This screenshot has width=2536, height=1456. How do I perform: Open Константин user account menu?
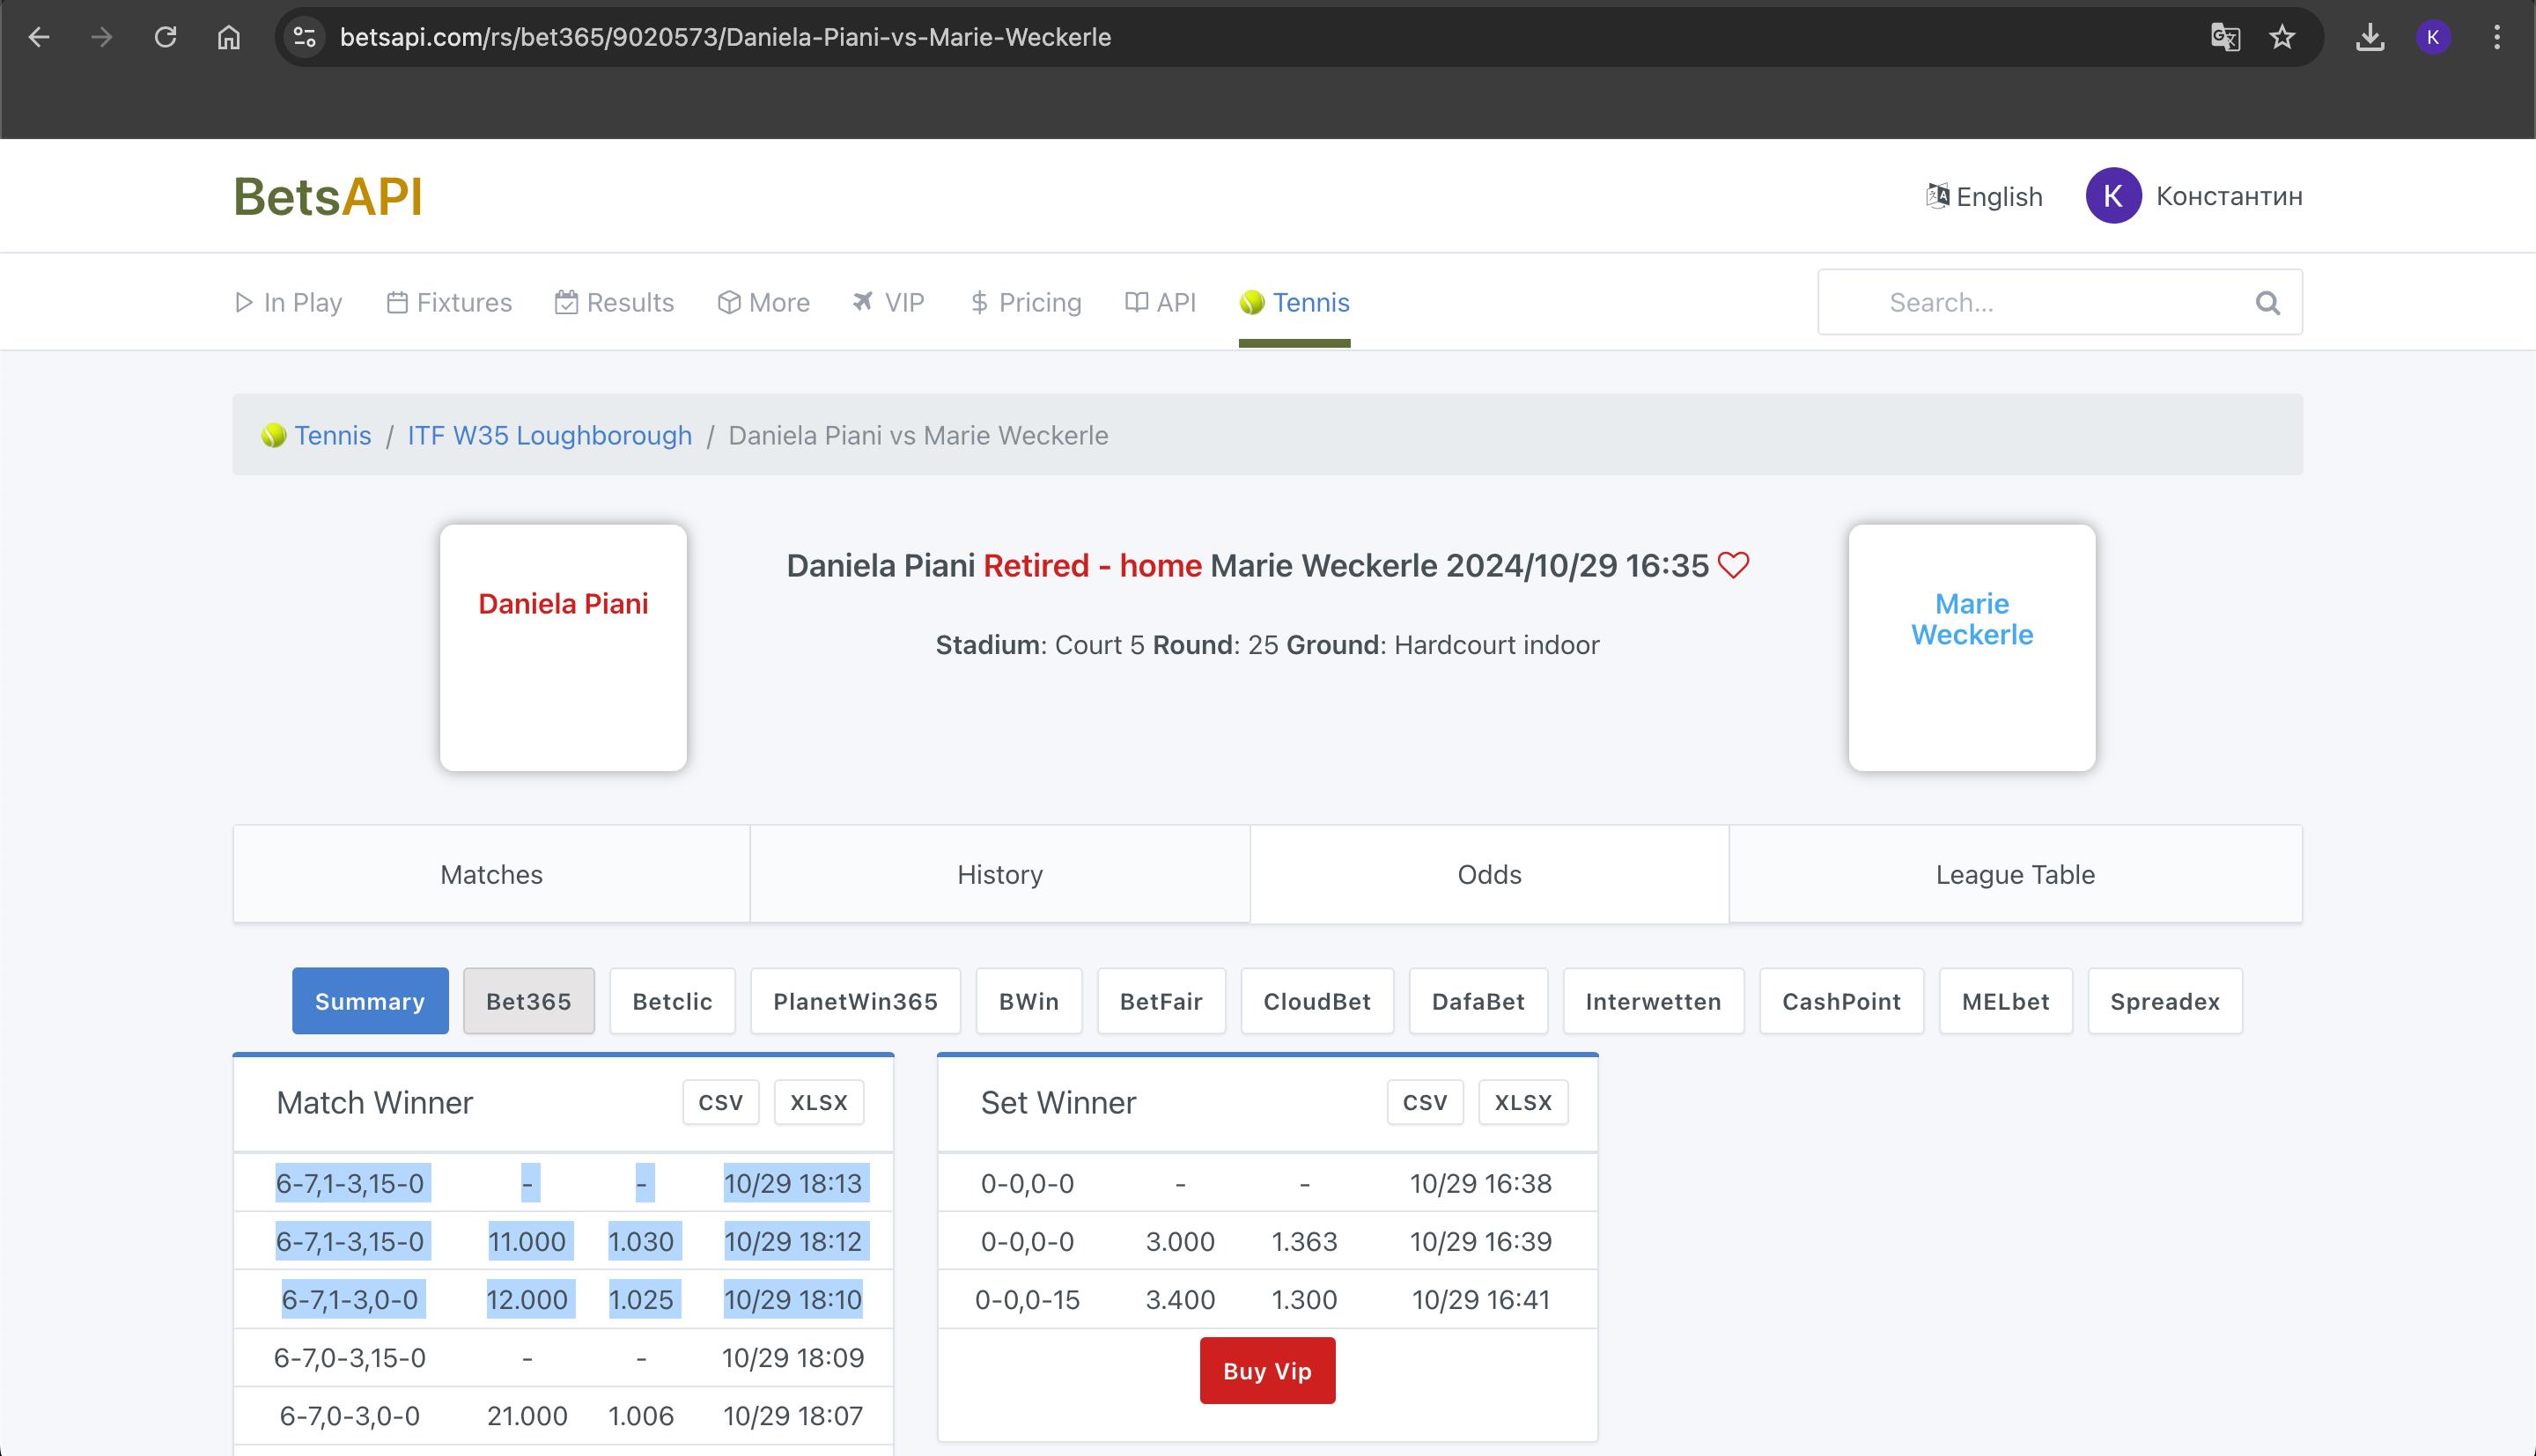(2194, 196)
